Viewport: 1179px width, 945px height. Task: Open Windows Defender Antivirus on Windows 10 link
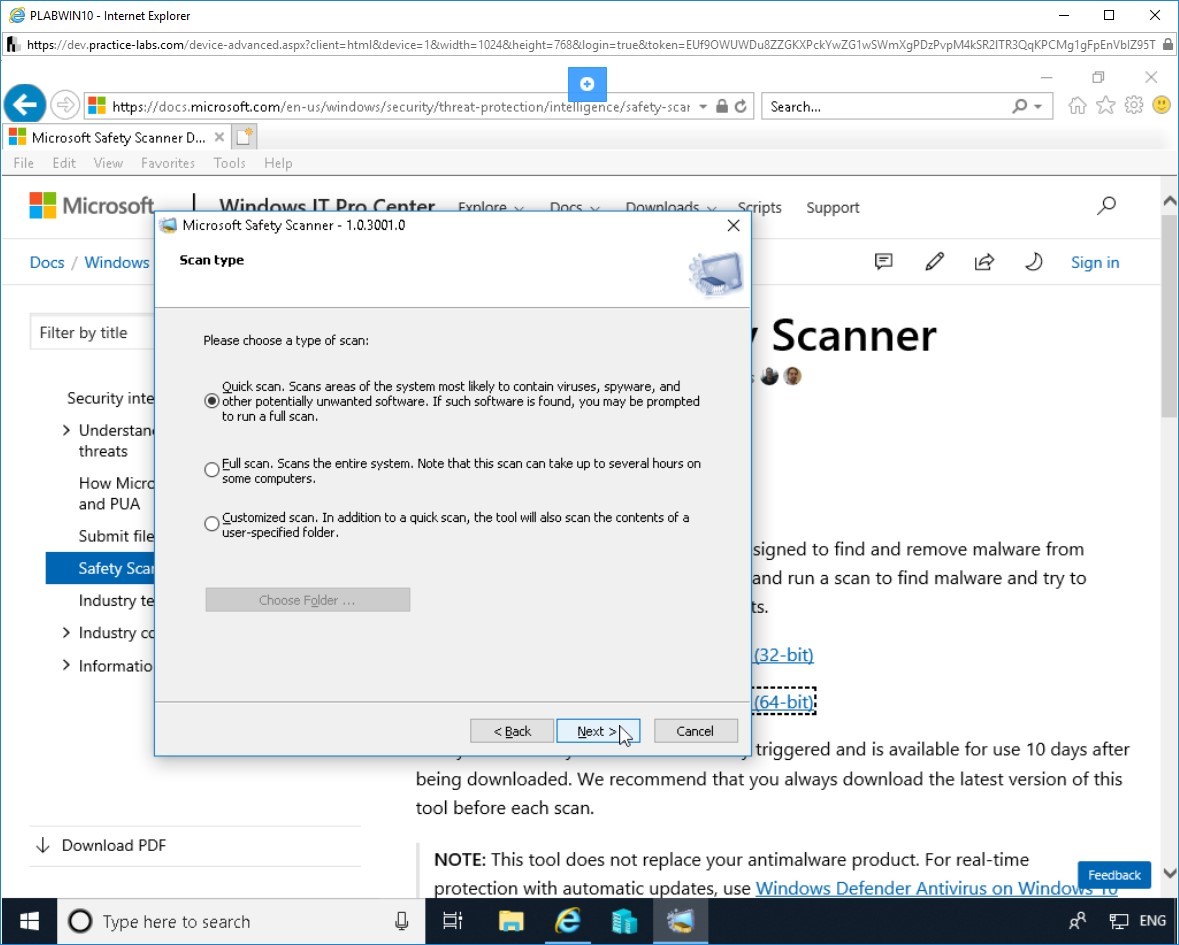pyautogui.click(x=936, y=888)
